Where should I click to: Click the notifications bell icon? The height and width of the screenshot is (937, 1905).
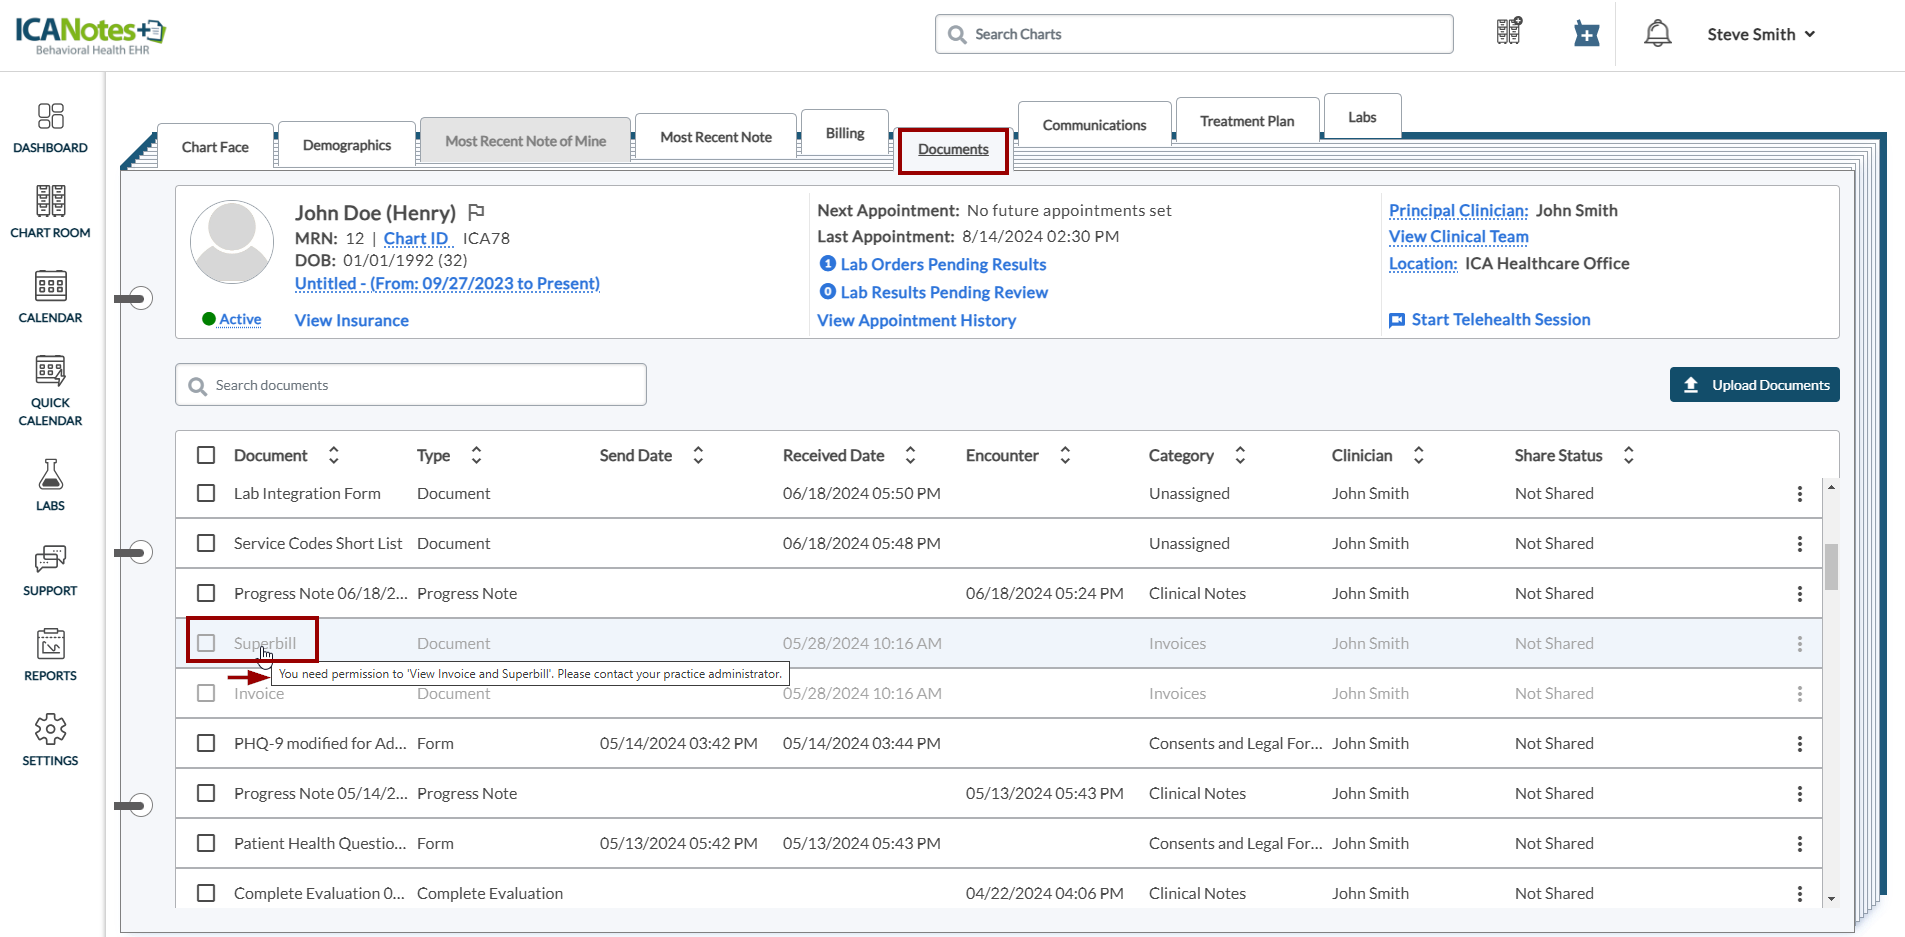1657,34
